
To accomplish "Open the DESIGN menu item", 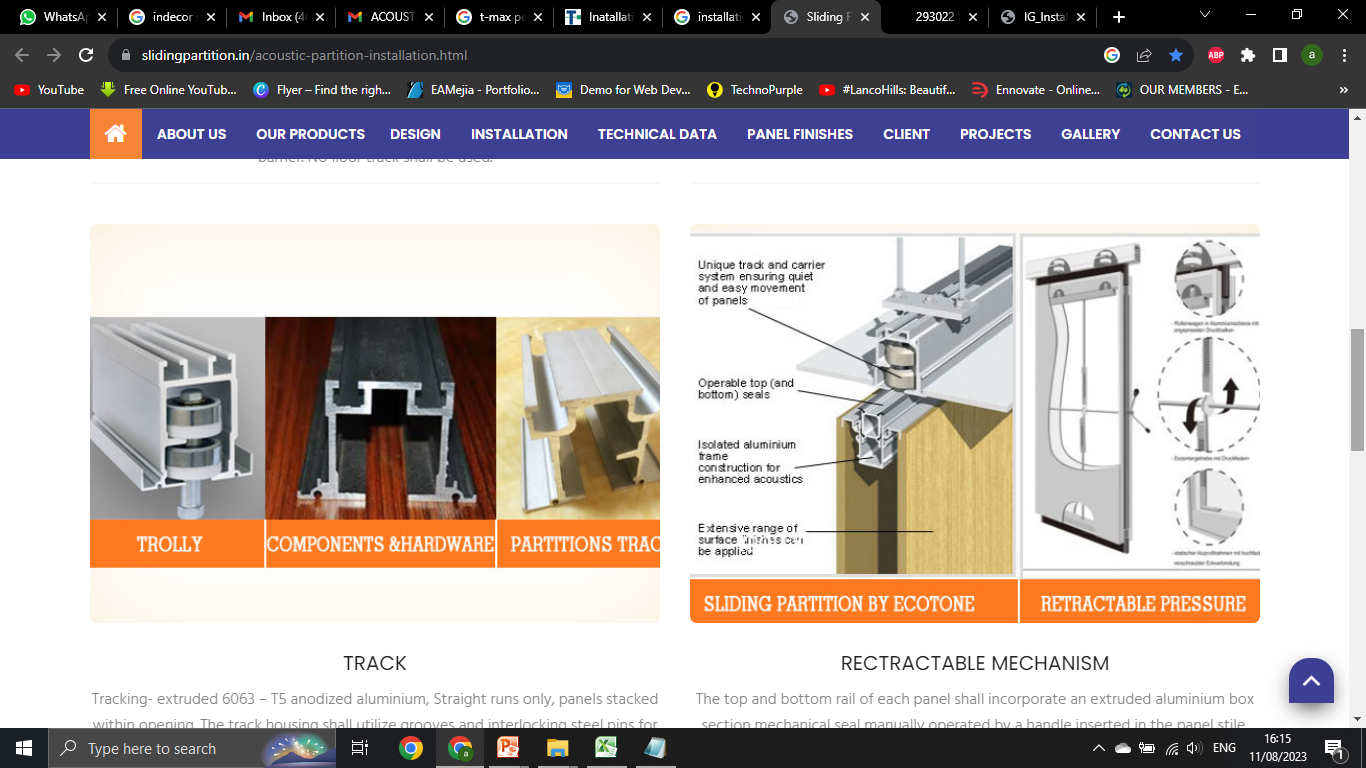I will pyautogui.click(x=415, y=134).
